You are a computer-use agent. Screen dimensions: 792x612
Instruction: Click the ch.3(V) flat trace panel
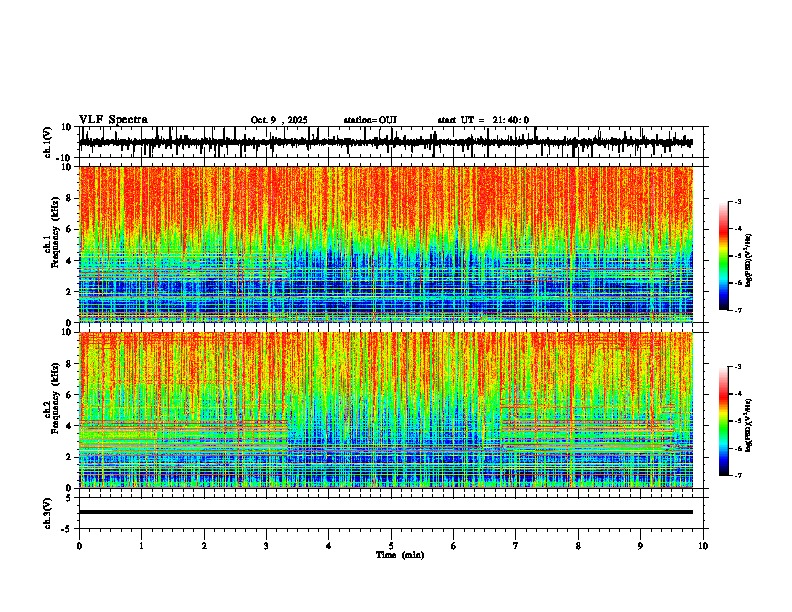393,513
